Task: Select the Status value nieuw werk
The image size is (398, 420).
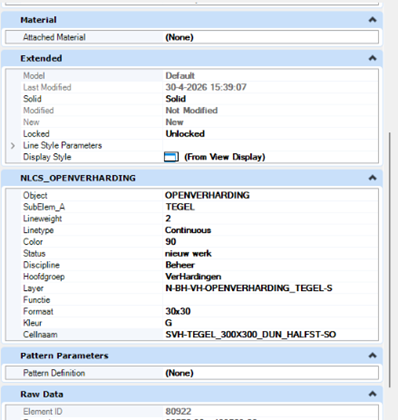Action: tap(188, 254)
